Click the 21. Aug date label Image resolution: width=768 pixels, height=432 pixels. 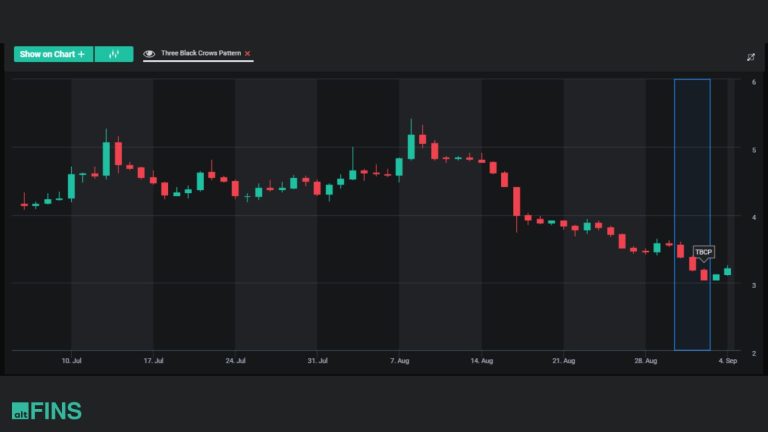click(564, 360)
